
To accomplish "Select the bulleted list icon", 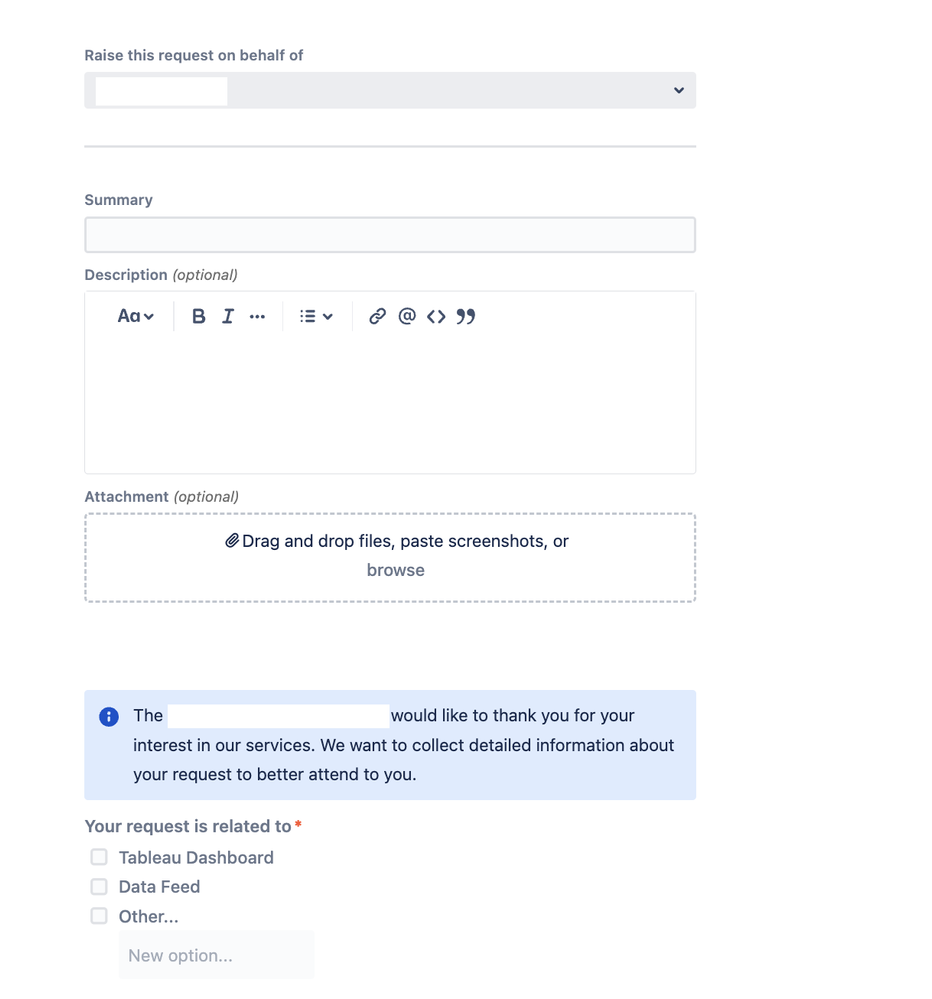I will point(308,316).
